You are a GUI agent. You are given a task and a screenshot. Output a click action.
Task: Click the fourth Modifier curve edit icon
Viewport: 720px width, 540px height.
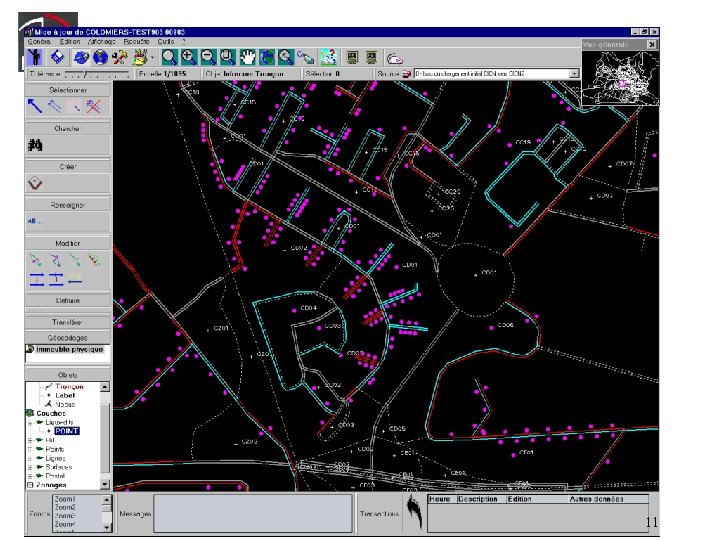point(95,260)
